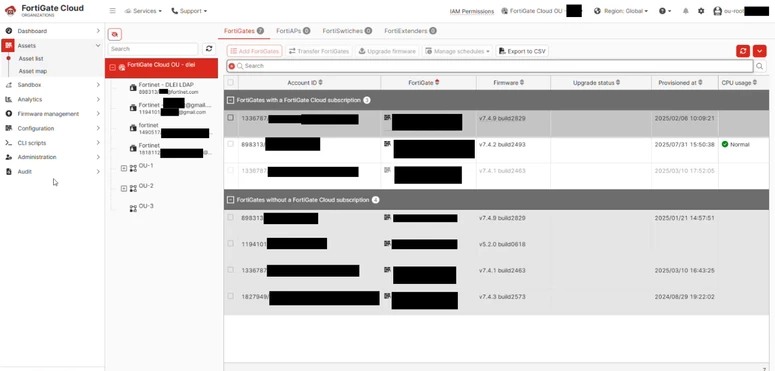Click the Firmware management icon

pyautogui.click(x=8, y=114)
